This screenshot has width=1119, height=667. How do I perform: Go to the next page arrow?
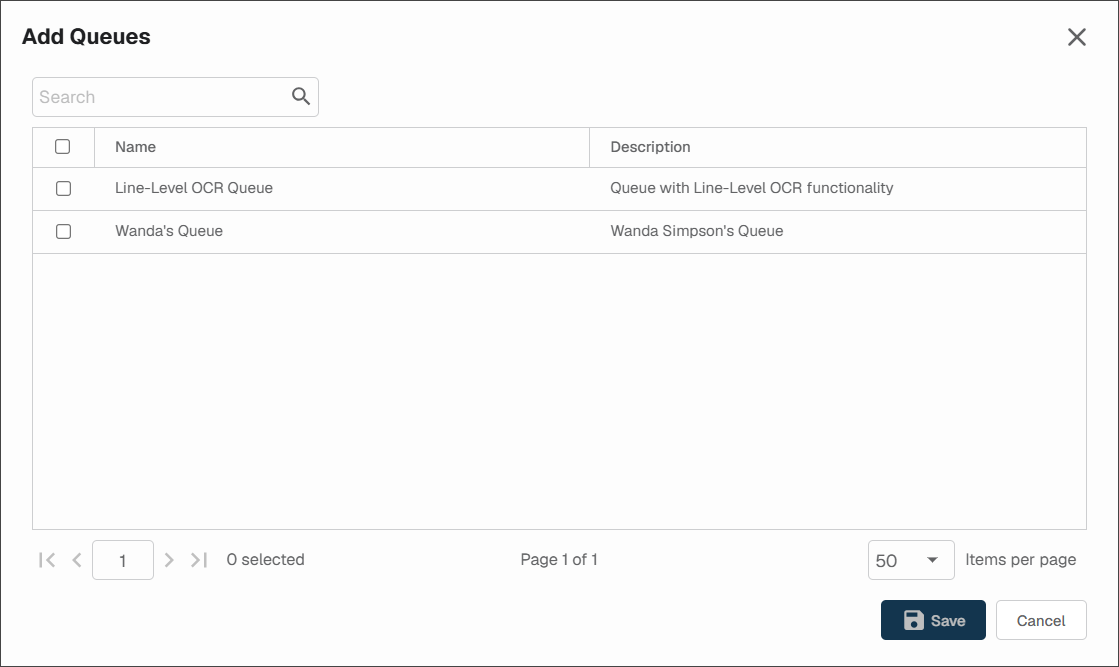coord(169,560)
